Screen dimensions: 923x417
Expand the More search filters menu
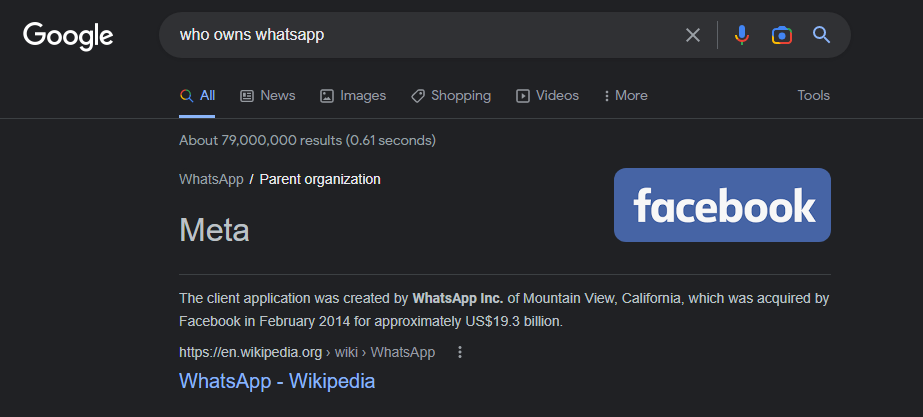tap(625, 96)
